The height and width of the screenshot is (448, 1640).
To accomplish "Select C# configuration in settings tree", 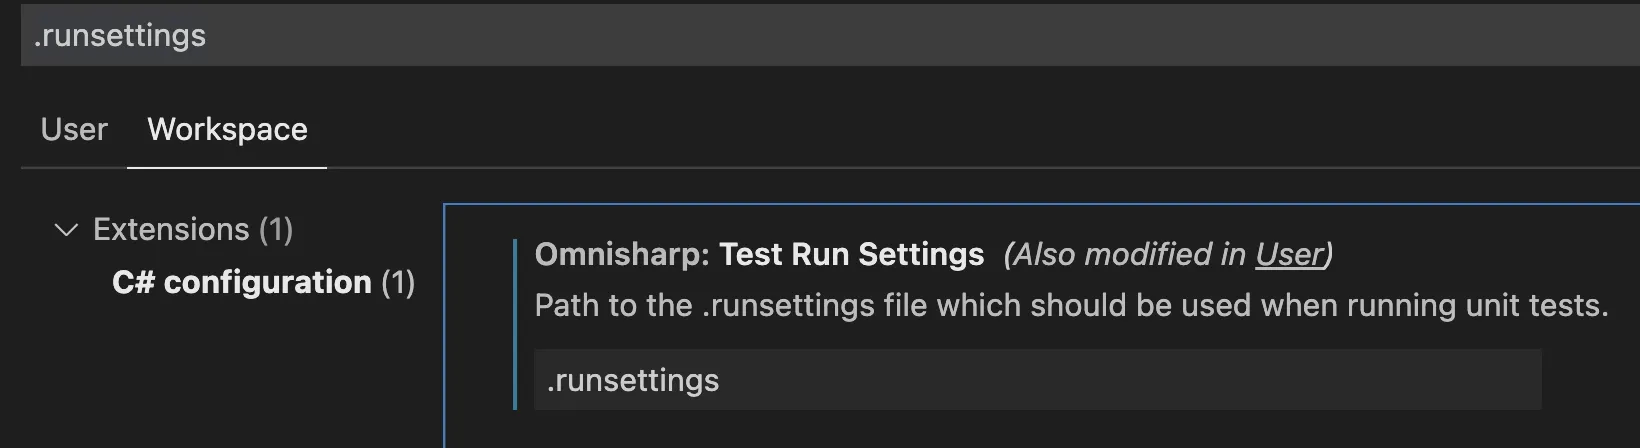I will tap(241, 283).
